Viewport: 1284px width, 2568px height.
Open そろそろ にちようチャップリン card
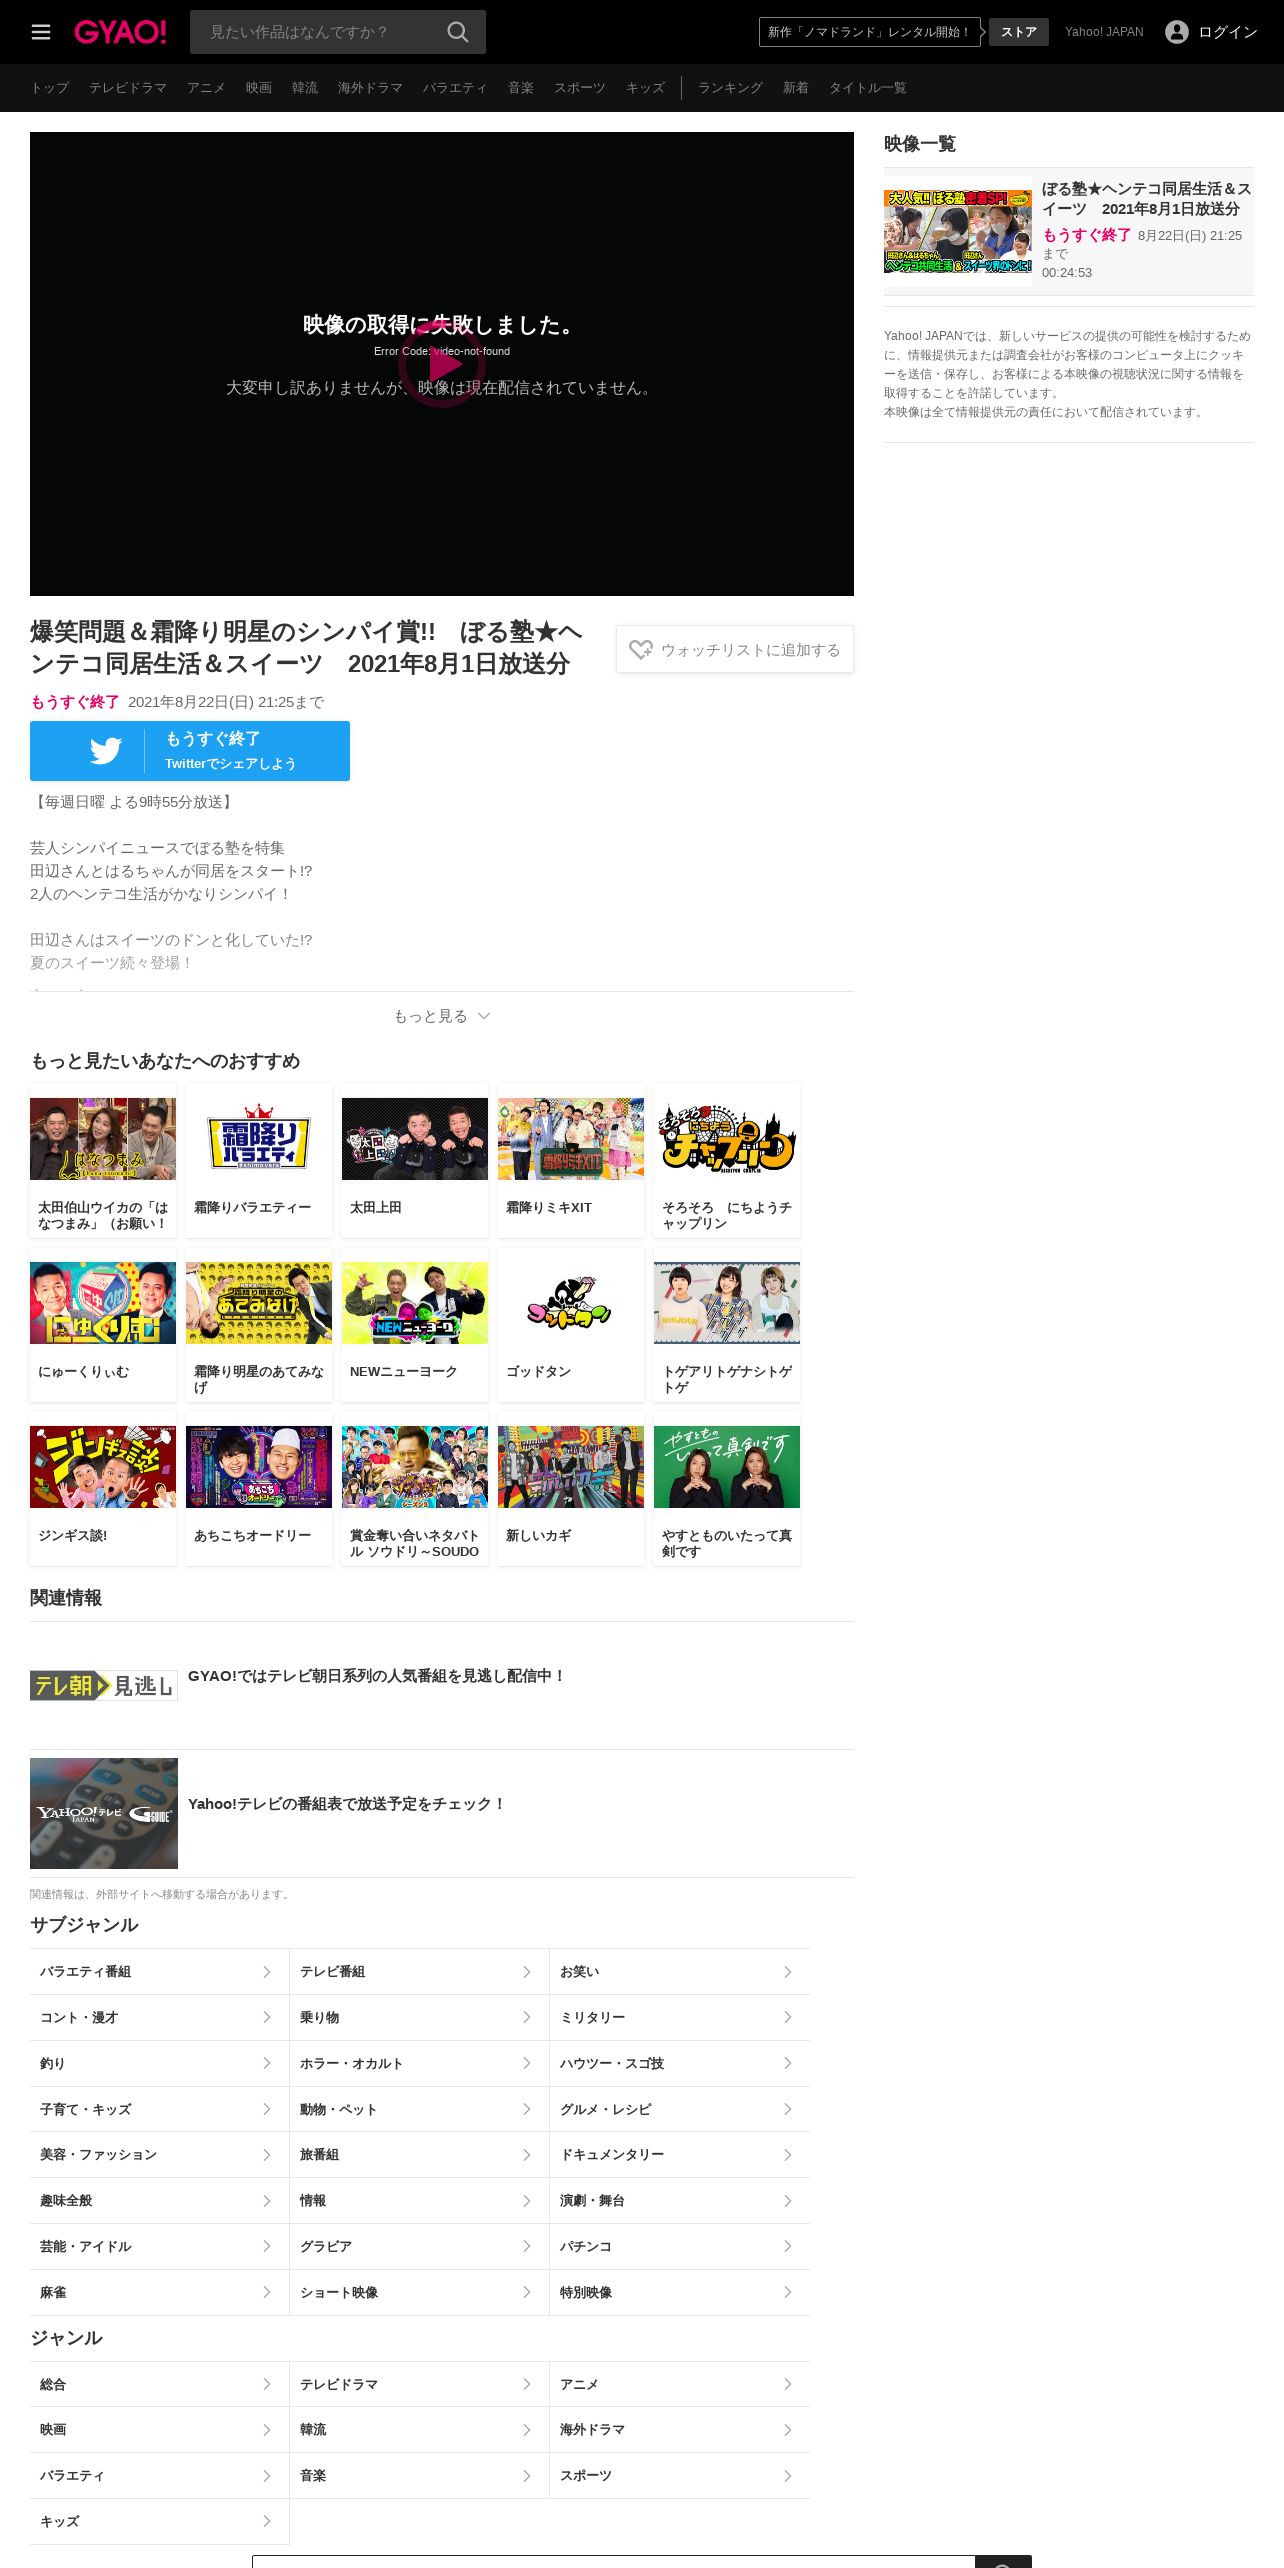point(727,1161)
